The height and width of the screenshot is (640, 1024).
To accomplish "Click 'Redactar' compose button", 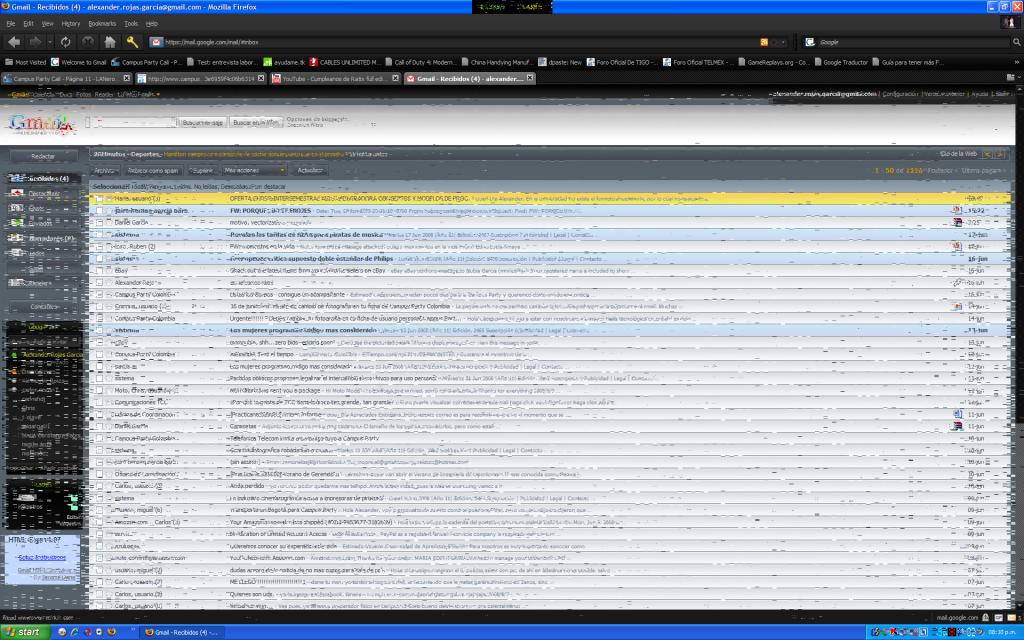I will (x=43, y=157).
